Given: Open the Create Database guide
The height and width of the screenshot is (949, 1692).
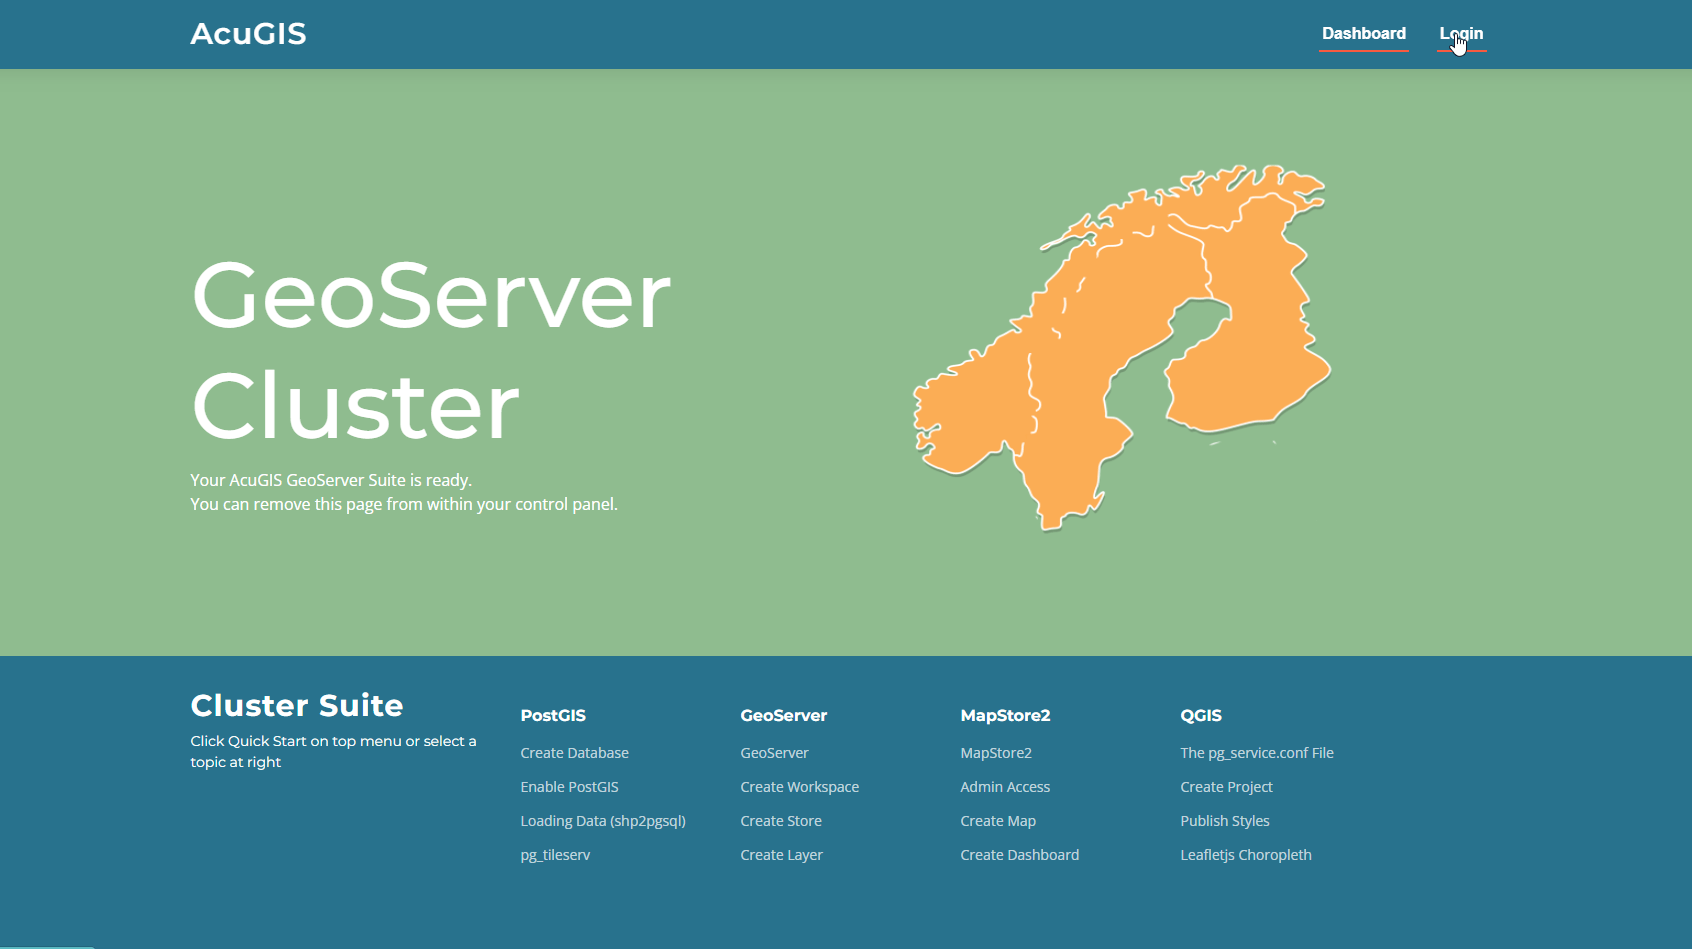Looking at the screenshot, I should pyautogui.click(x=574, y=753).
